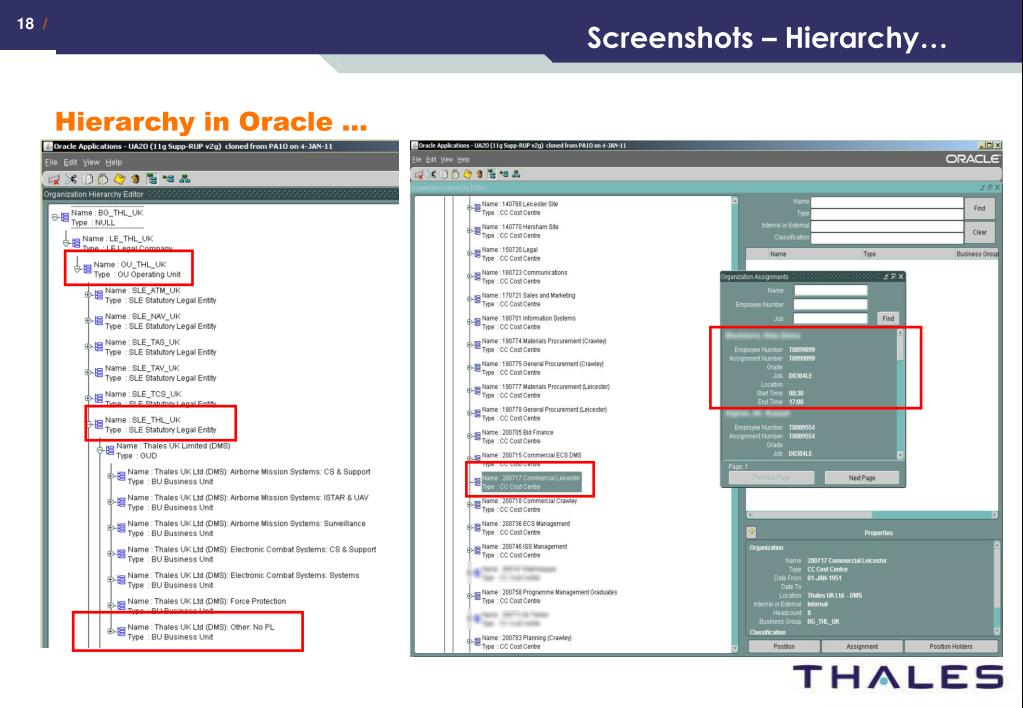This screenshot has width=1023, height=708.
Task: Open Help menu in BG_THL_UK tree window
Action: point(114,162)
